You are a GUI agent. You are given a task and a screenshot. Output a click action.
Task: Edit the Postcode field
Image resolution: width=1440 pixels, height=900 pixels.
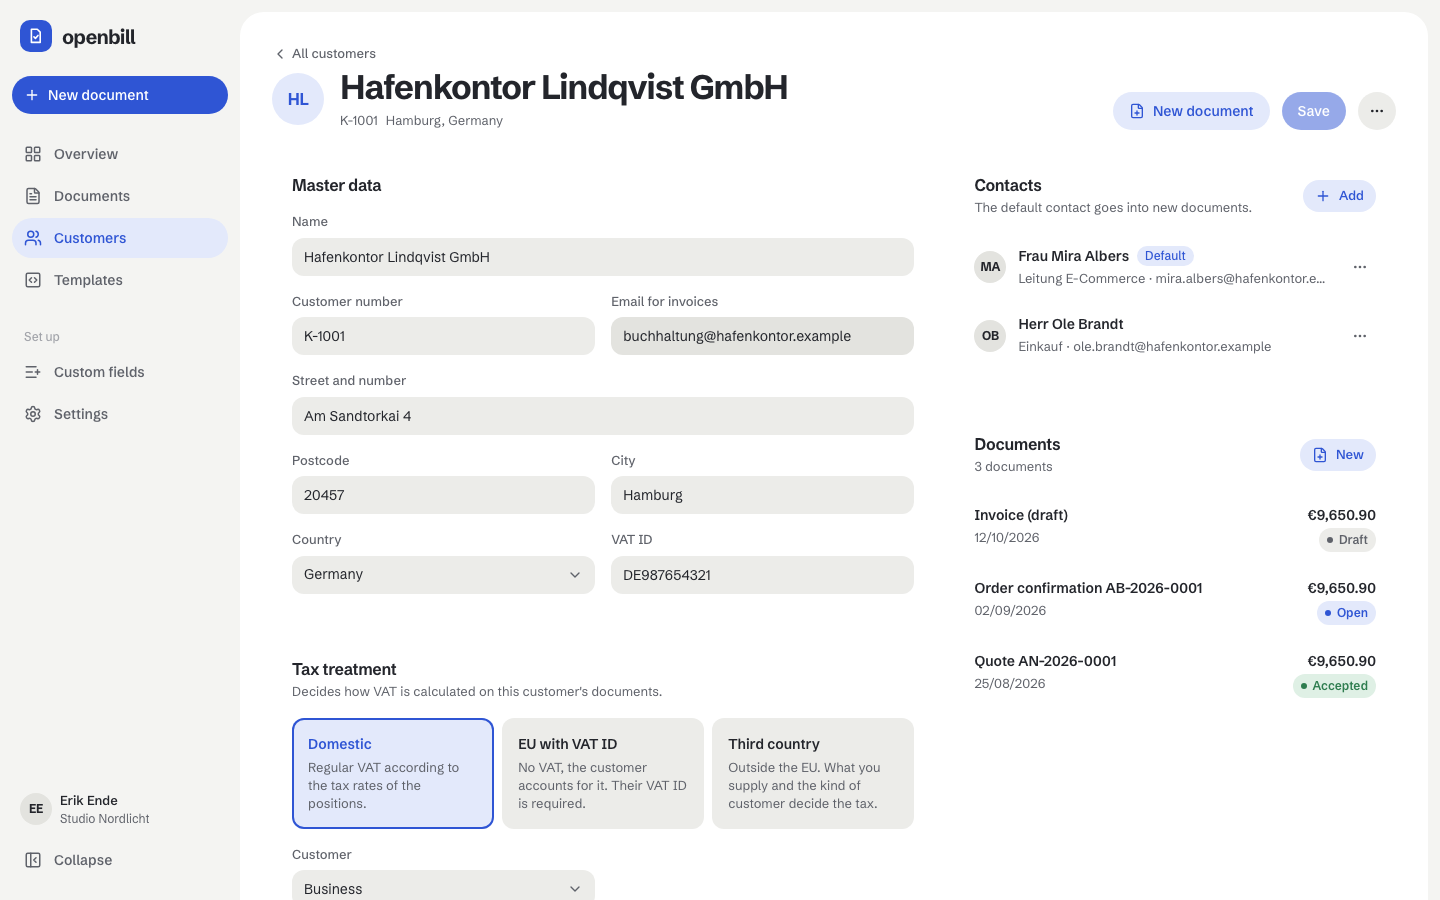443,495
